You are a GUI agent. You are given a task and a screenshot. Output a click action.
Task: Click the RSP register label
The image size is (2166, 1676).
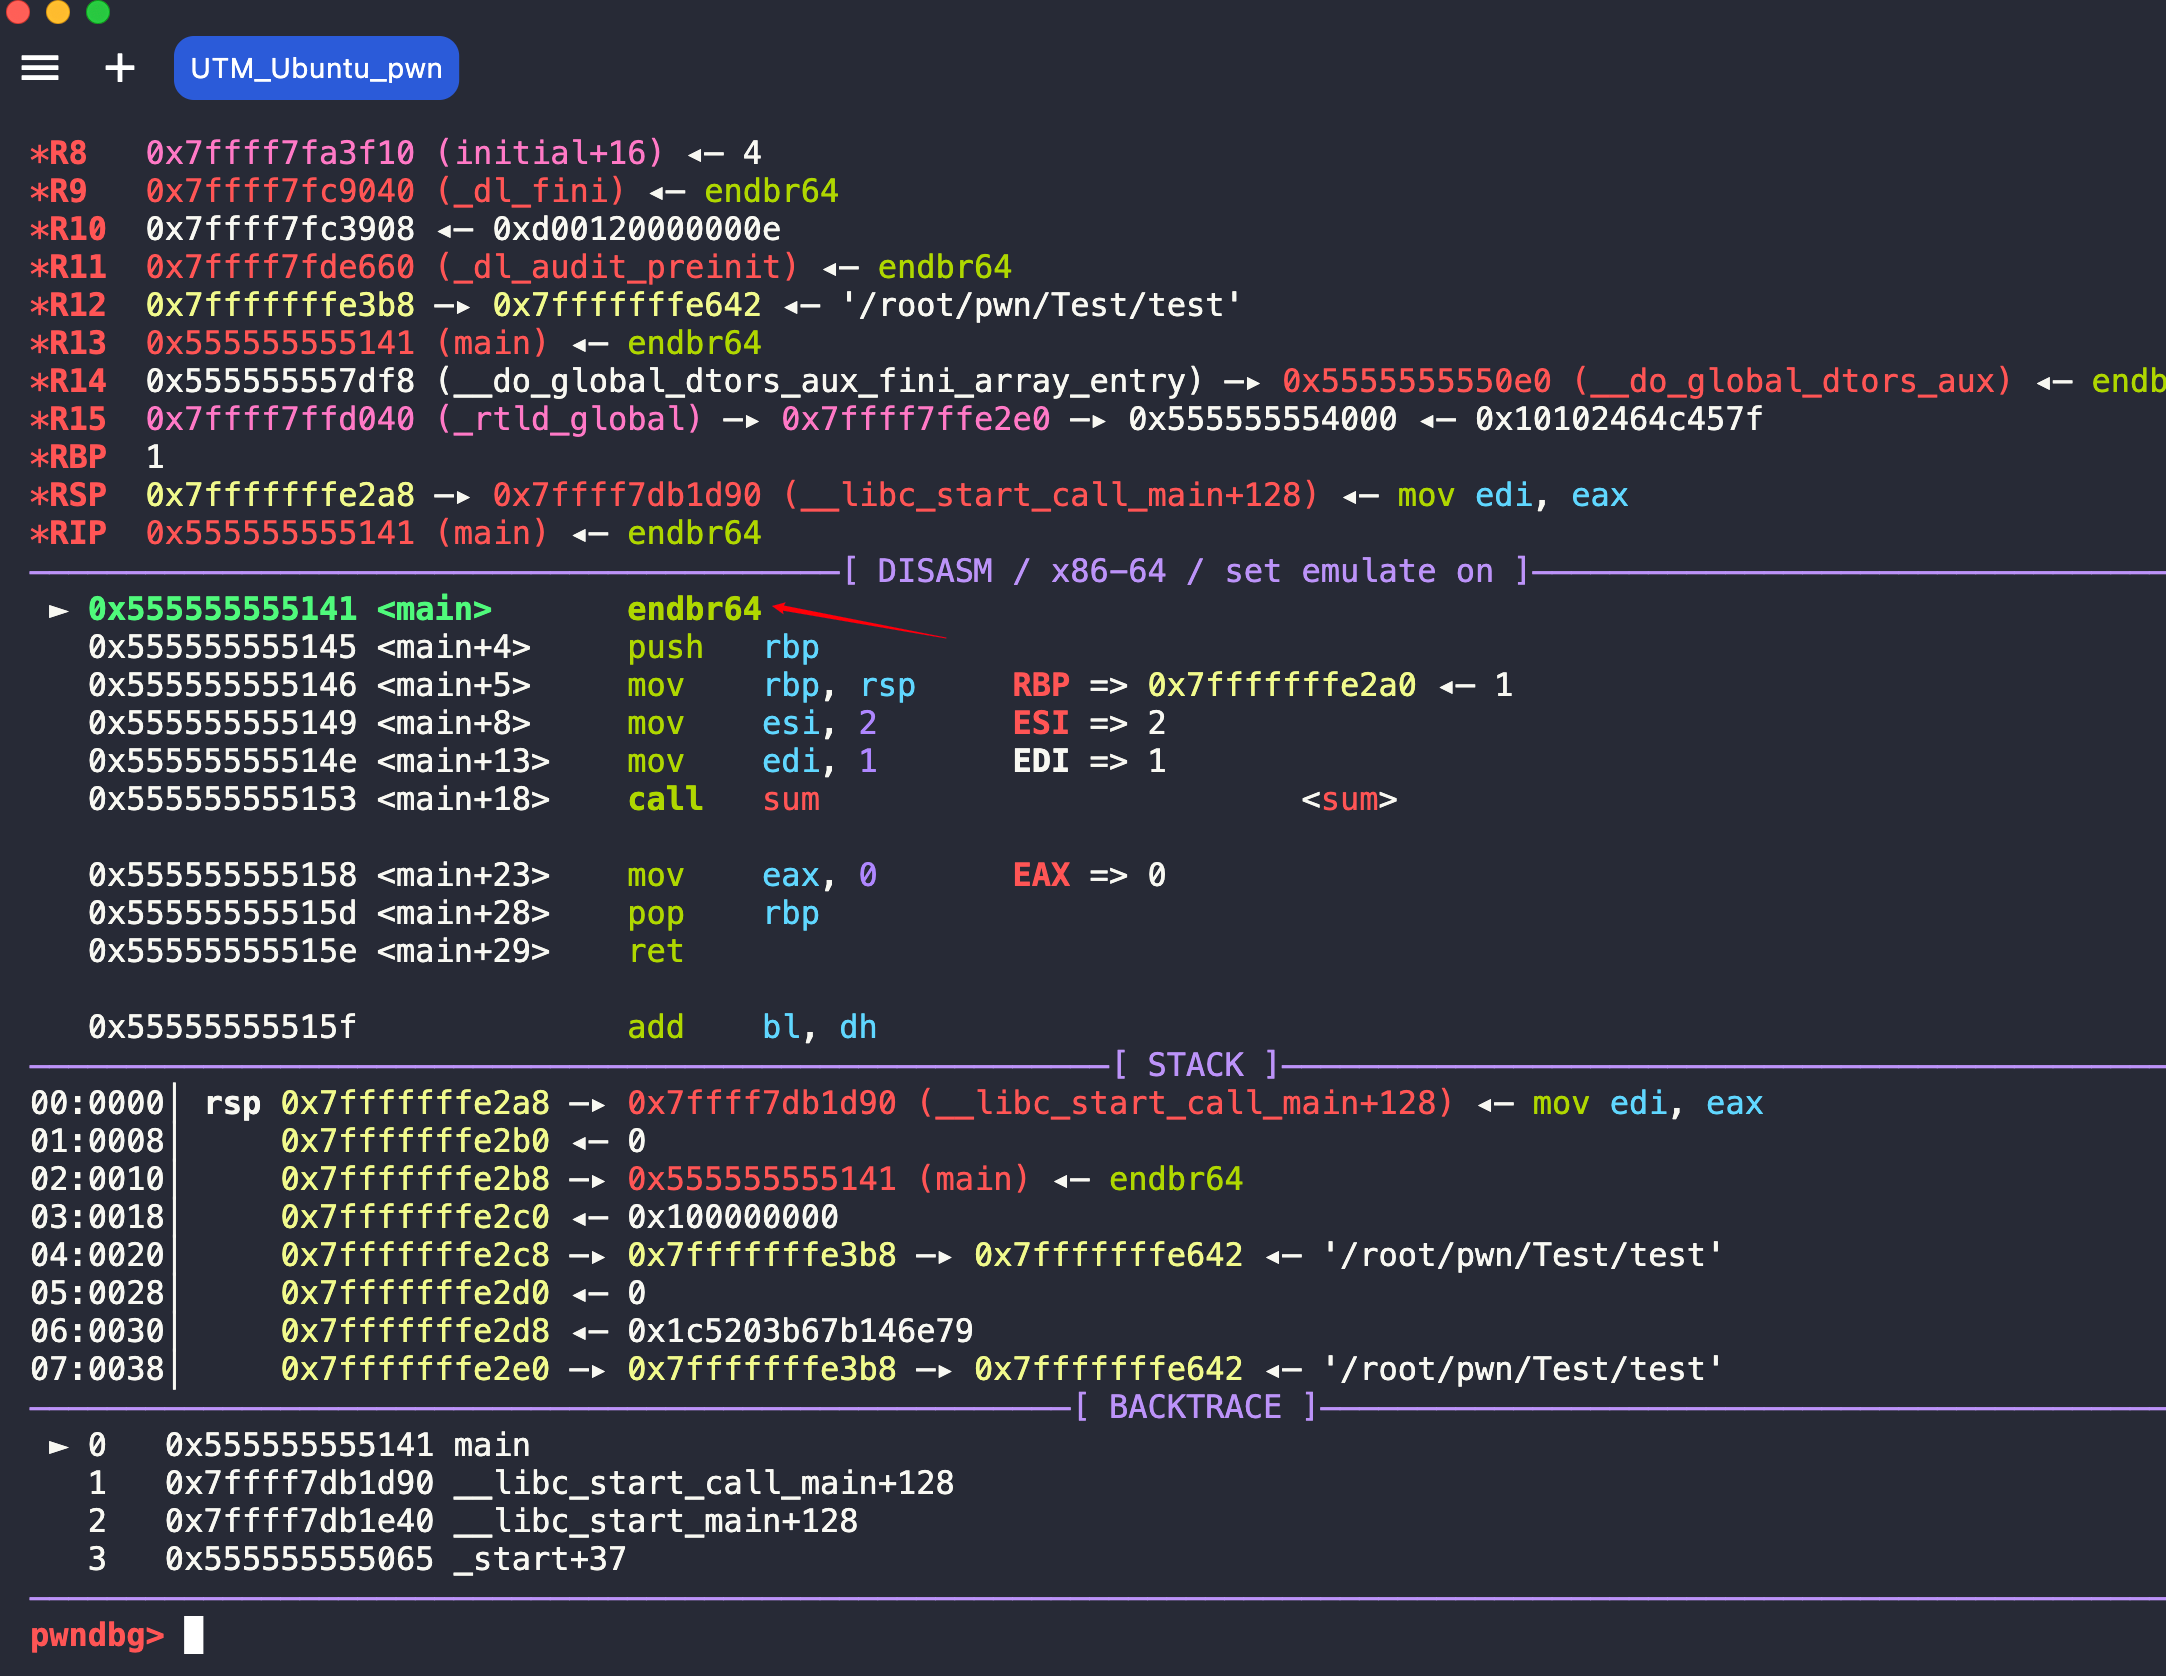click(x=68, y=495)
